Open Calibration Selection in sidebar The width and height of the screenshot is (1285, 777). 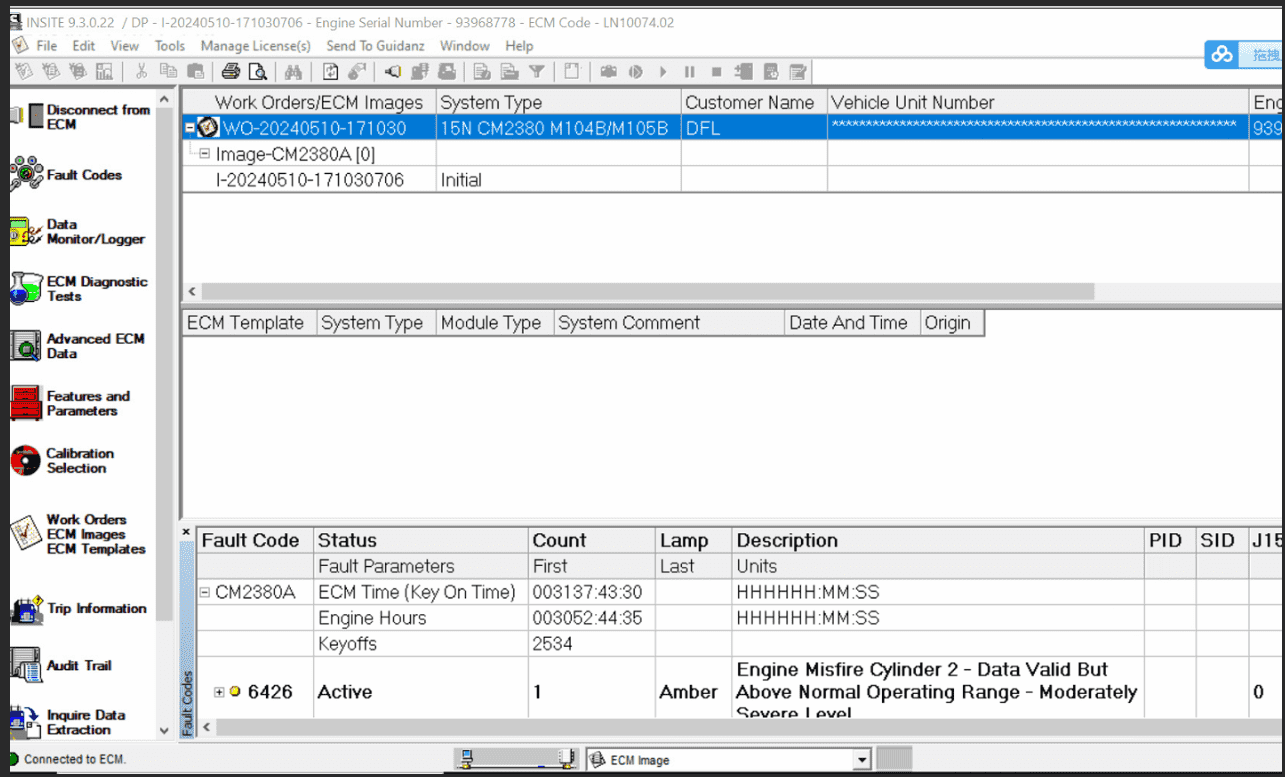[x=78, y=461]
